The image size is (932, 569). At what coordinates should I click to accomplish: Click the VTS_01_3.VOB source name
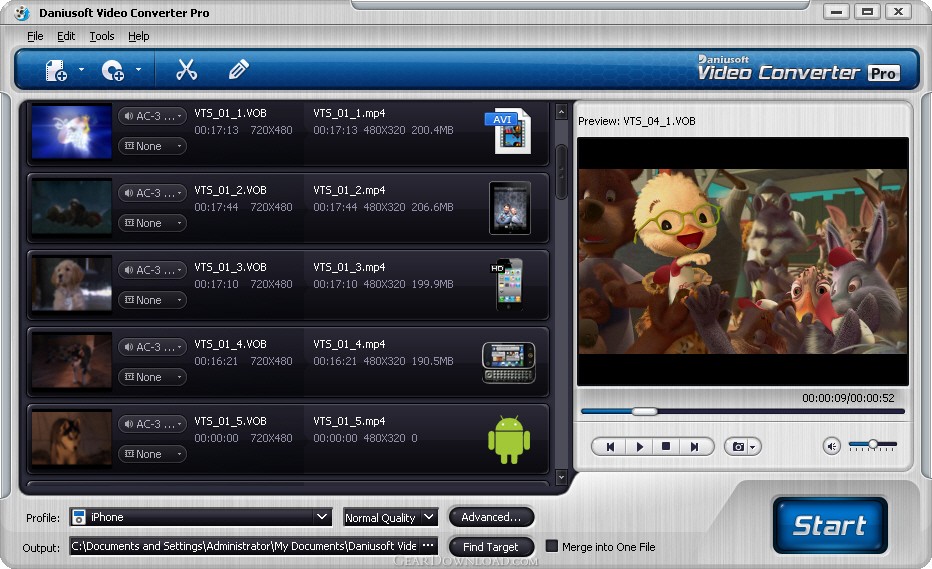(x=230, y=267)
